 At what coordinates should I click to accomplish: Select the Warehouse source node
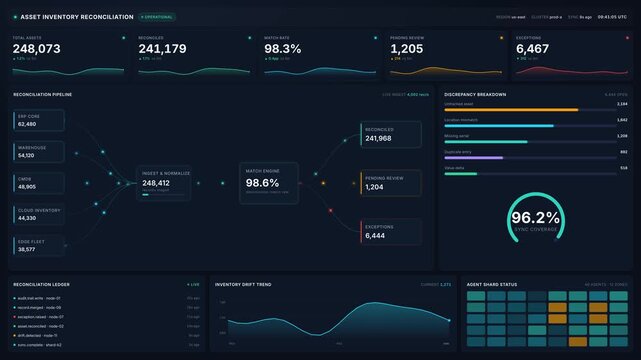39,152
